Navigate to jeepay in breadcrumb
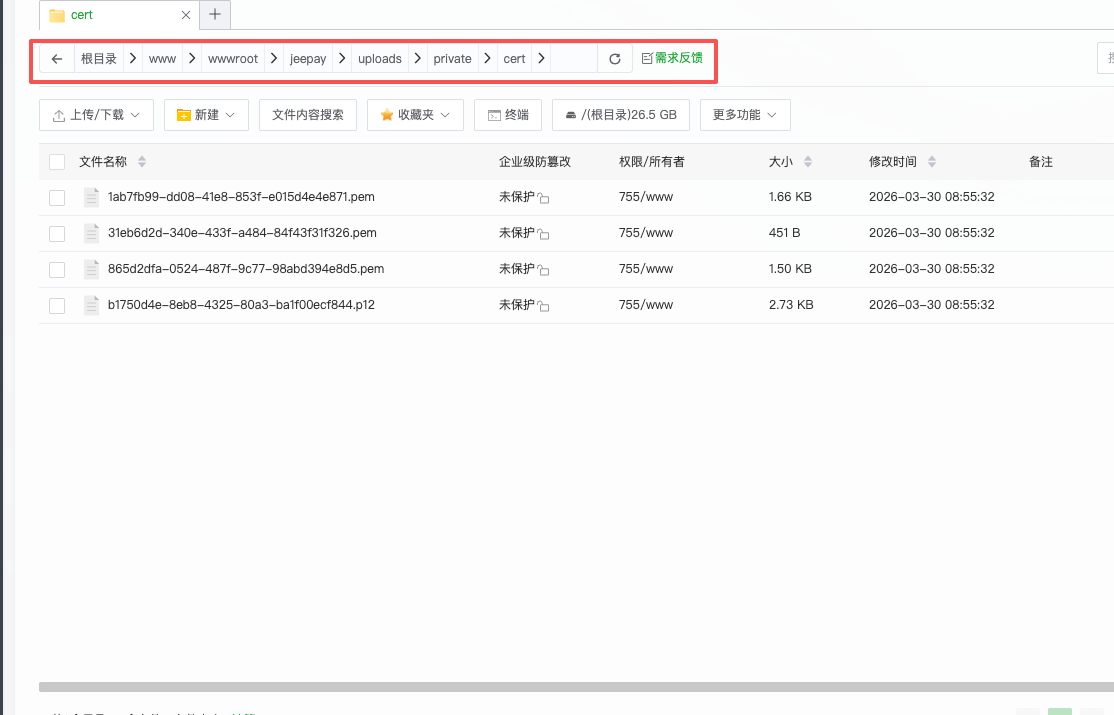The height and width of the screenshot is (715, 1114). point(308,59)
